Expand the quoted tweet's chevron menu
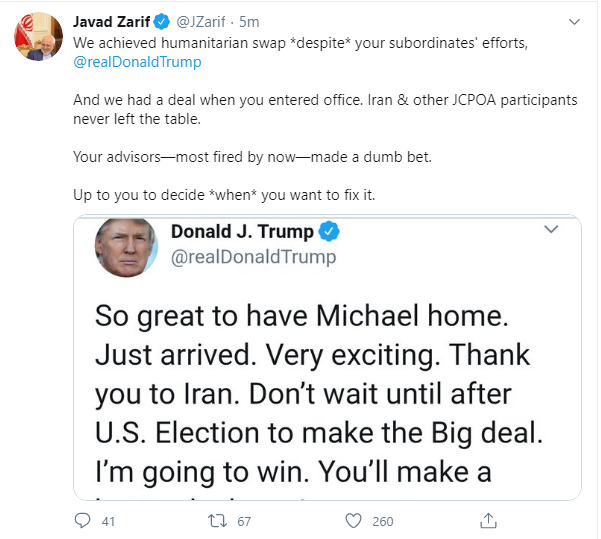This screenshot has width=601, height=539. coord(549,230)
